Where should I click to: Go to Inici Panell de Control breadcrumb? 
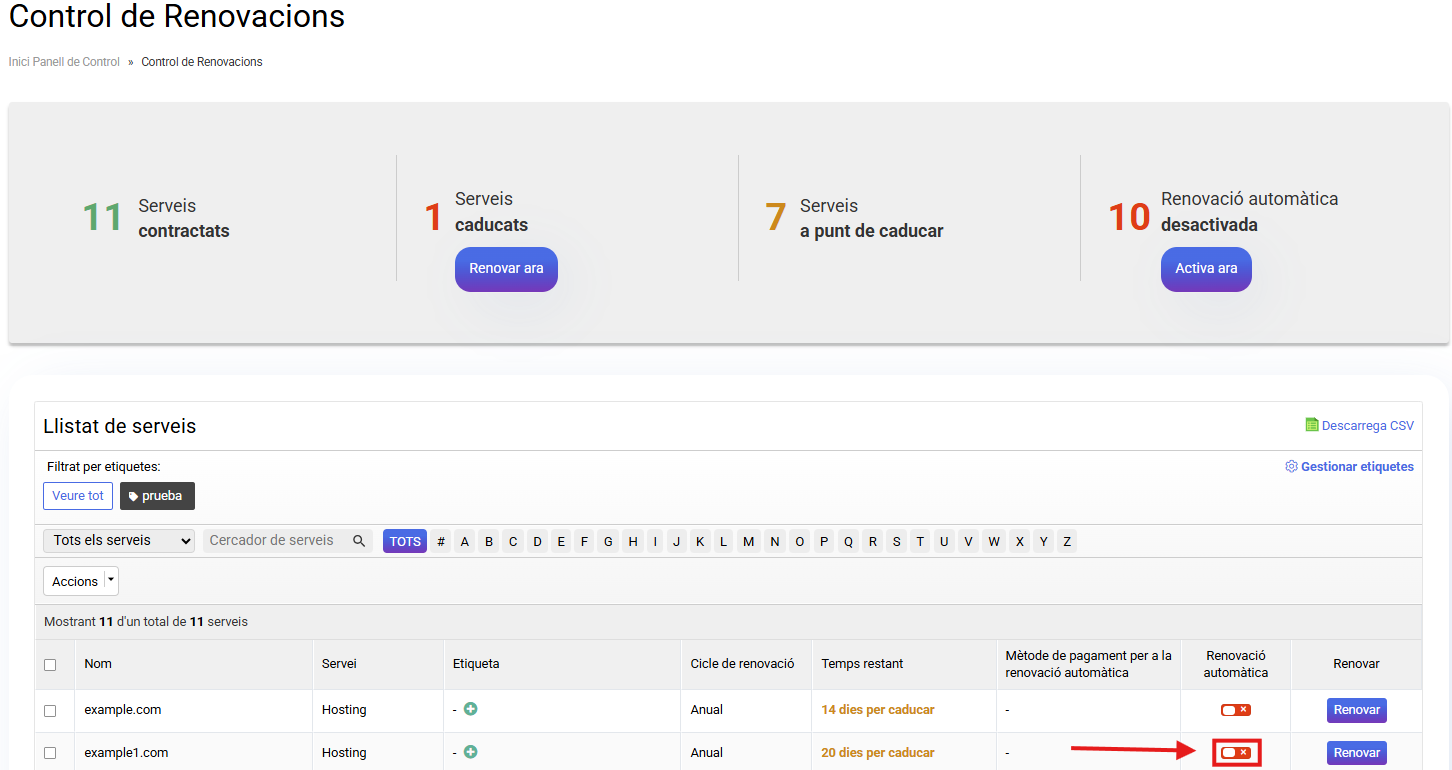point(64,62)
